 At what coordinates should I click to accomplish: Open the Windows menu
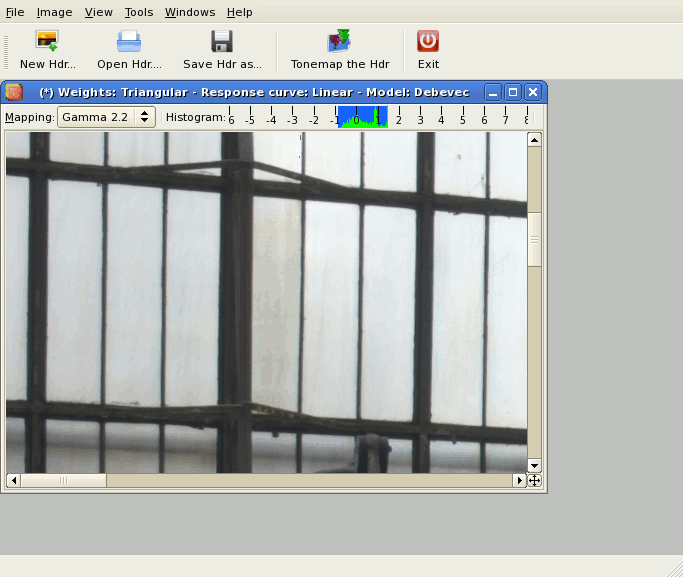(190, 12)
